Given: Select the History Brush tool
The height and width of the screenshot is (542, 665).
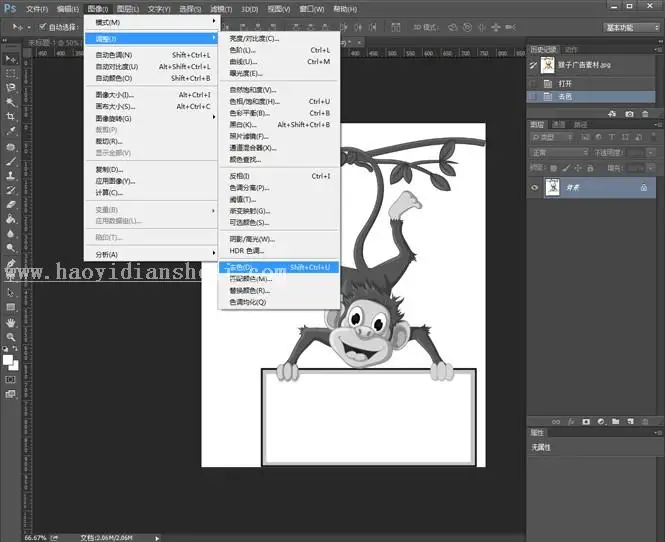Looking at the screenshot, I should 11,190.
